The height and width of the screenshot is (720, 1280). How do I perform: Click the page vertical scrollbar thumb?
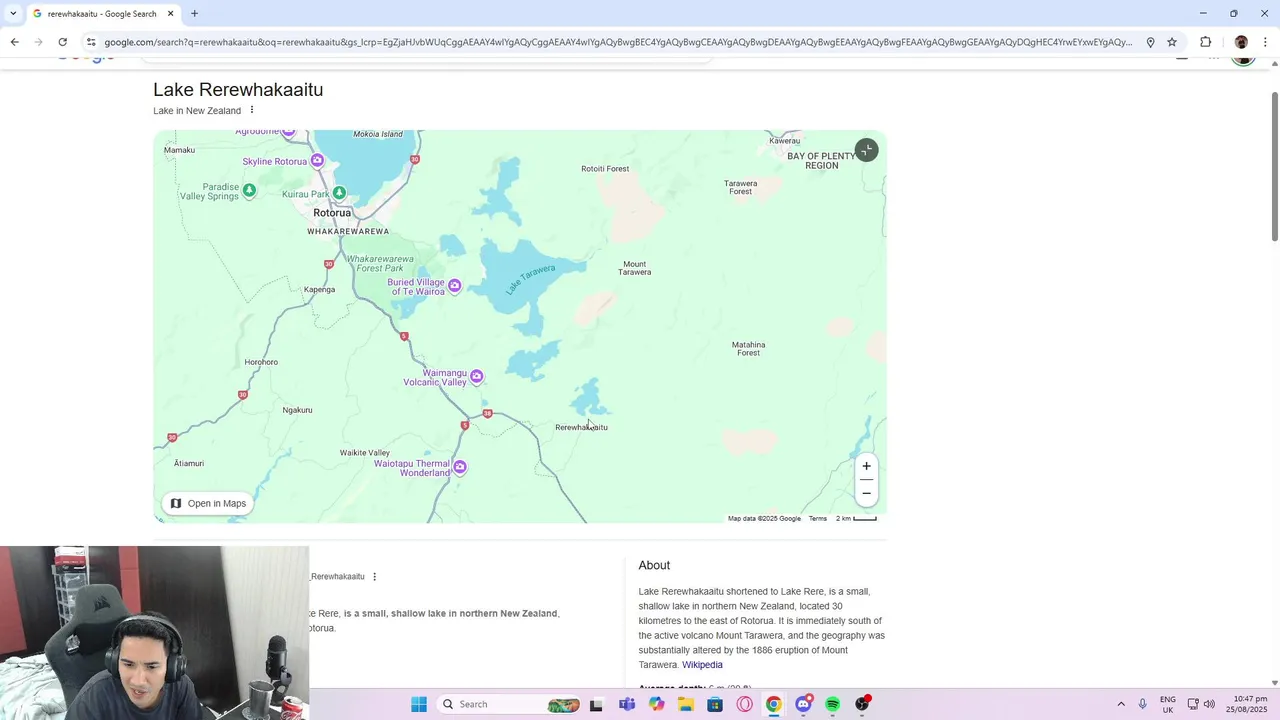(1274, 166)
